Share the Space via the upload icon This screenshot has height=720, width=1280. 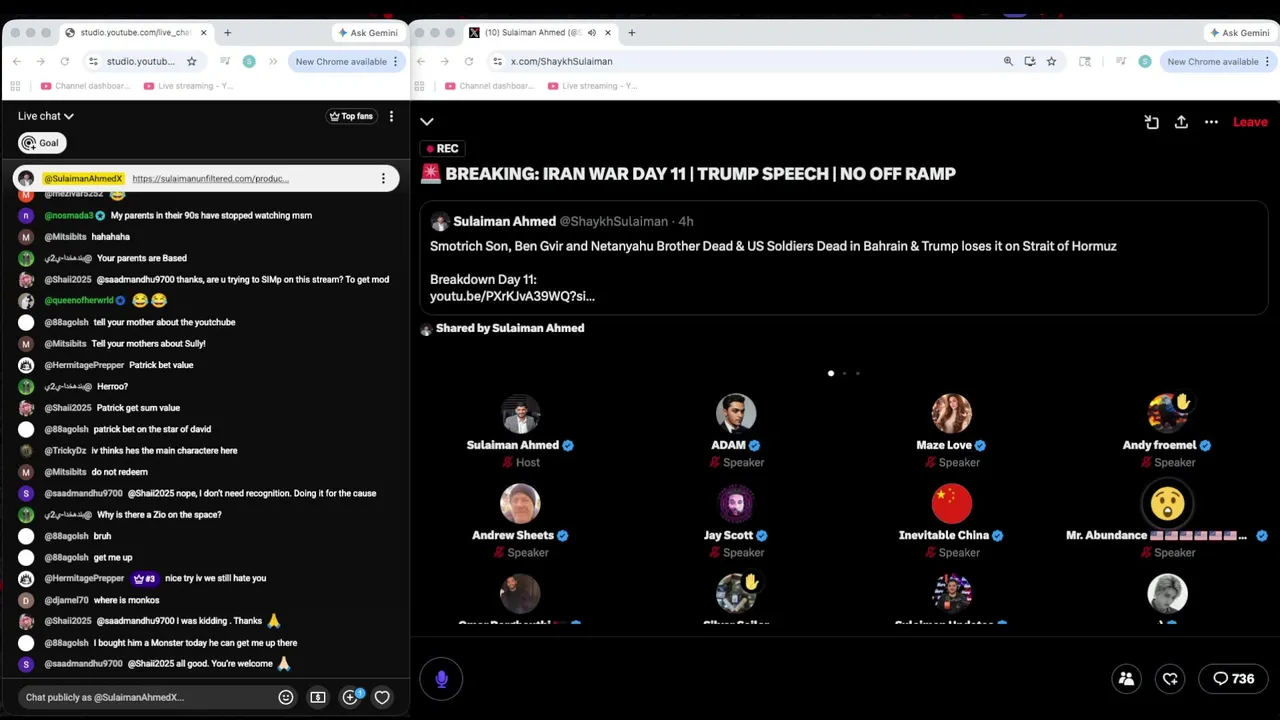pyautogui.click(x=1181, y=122)
